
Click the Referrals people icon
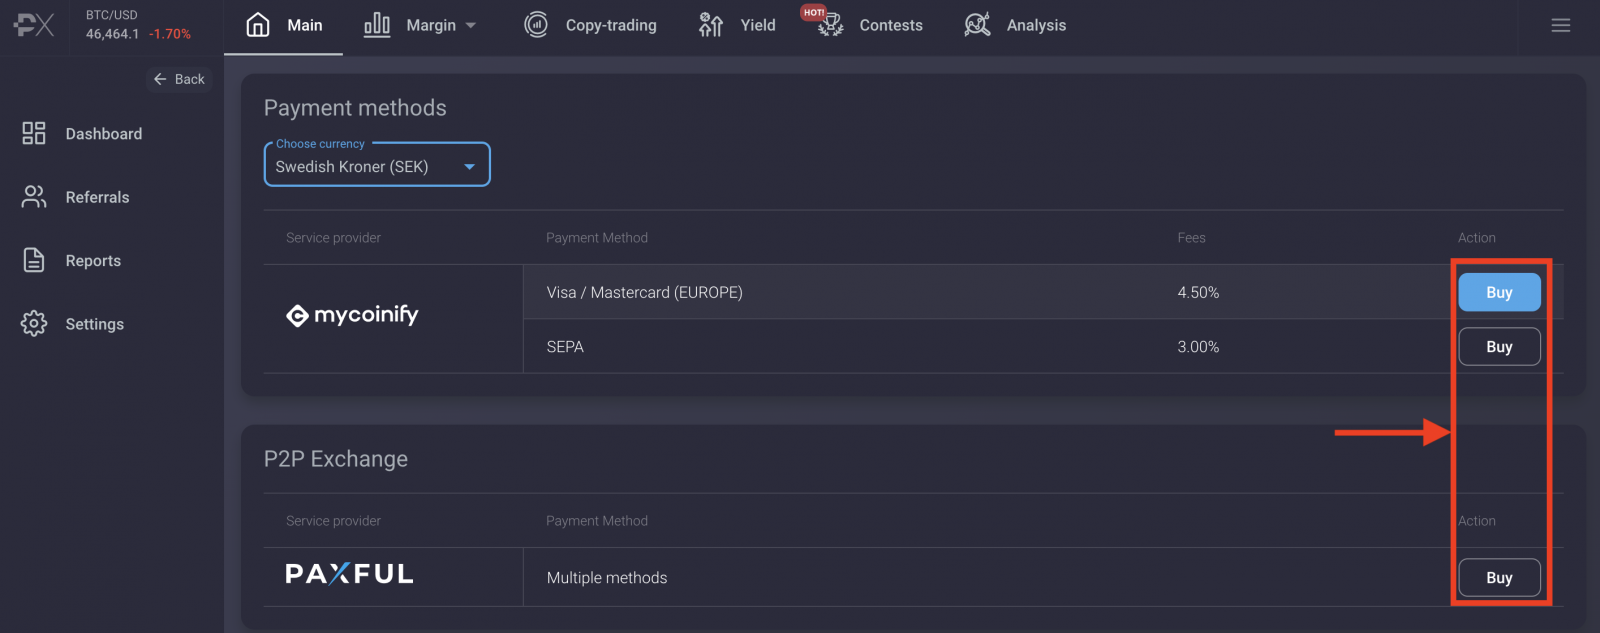click(x=34, y=197)
